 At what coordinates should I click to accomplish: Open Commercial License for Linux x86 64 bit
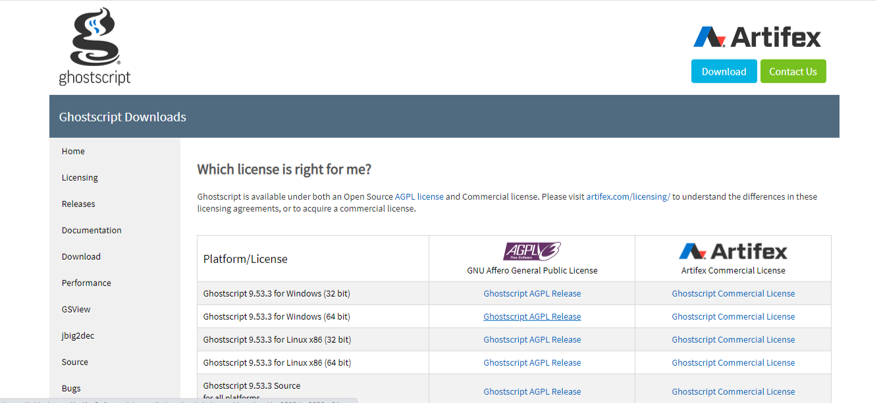733,363
